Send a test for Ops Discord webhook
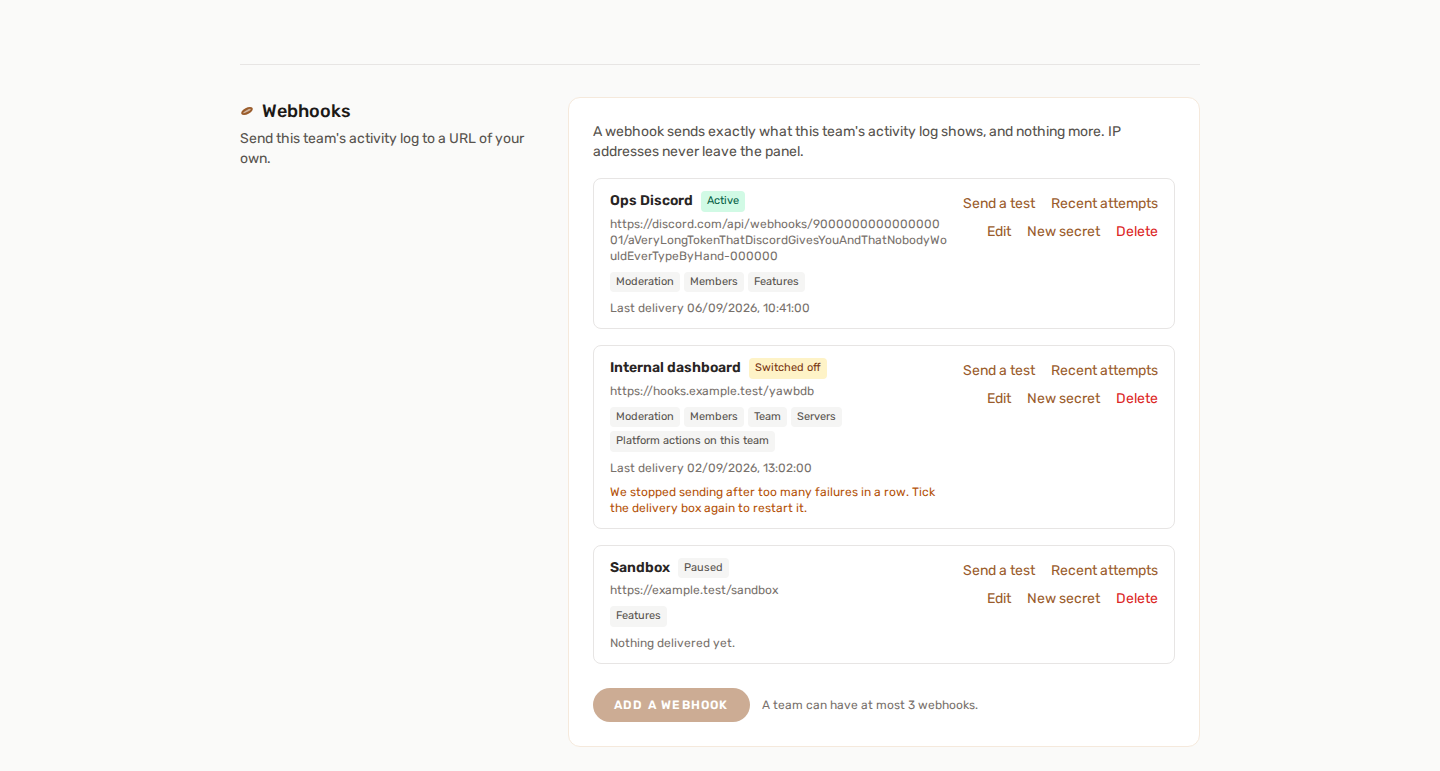1440x771 pixels. point(999,203)
